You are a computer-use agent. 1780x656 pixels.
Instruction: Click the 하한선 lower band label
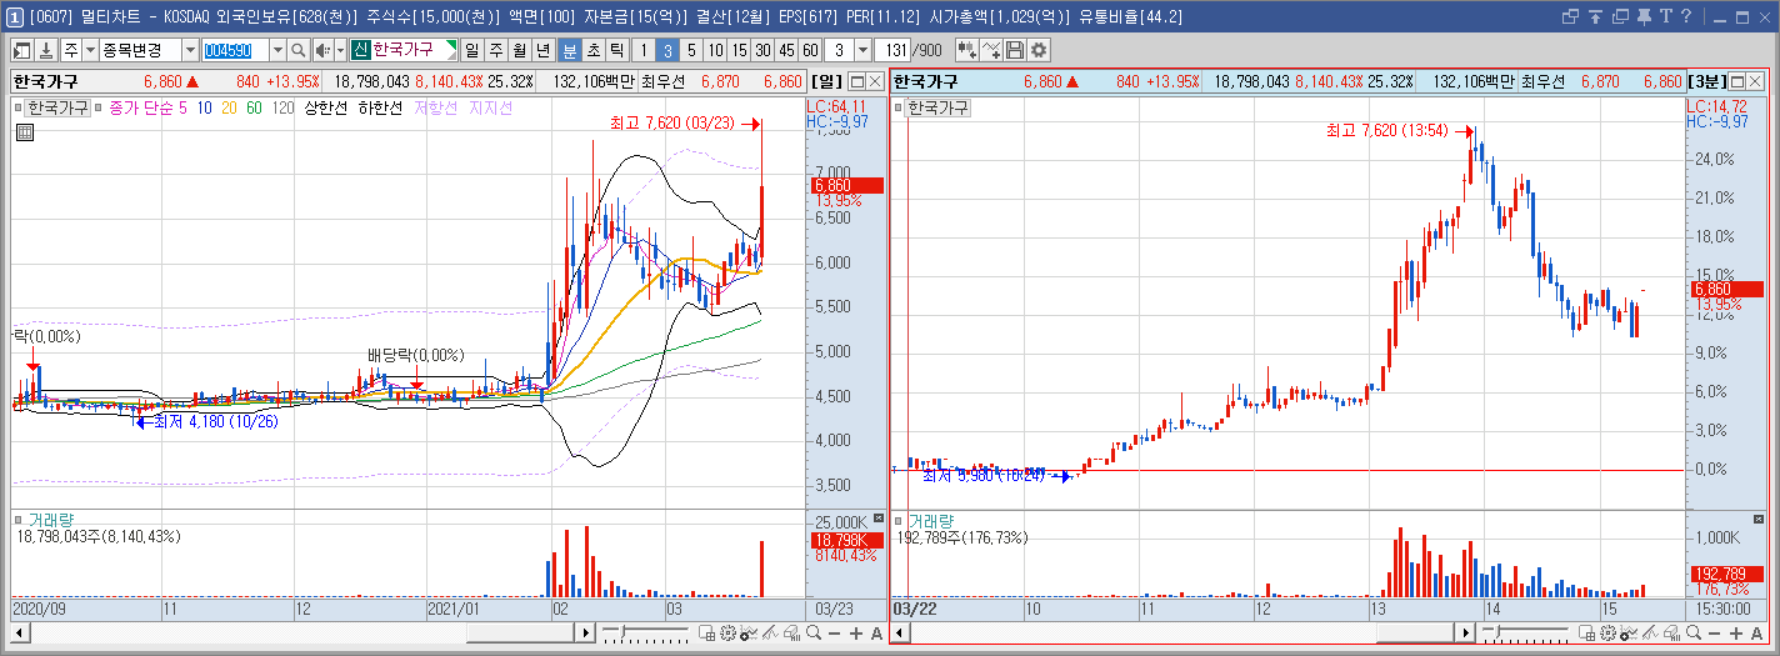(380, 107)
